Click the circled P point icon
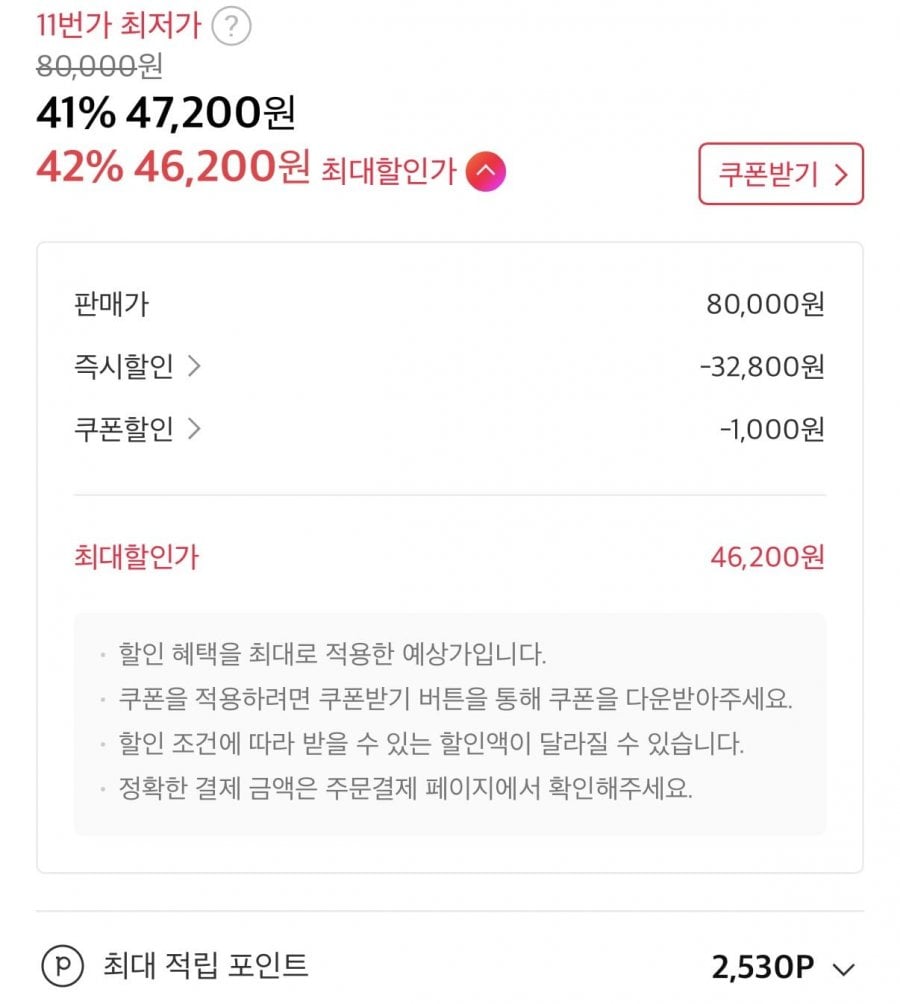Image resolution: width=900 pixels, height=1004 pixels. pyautogui.click(x=61, y=967)
